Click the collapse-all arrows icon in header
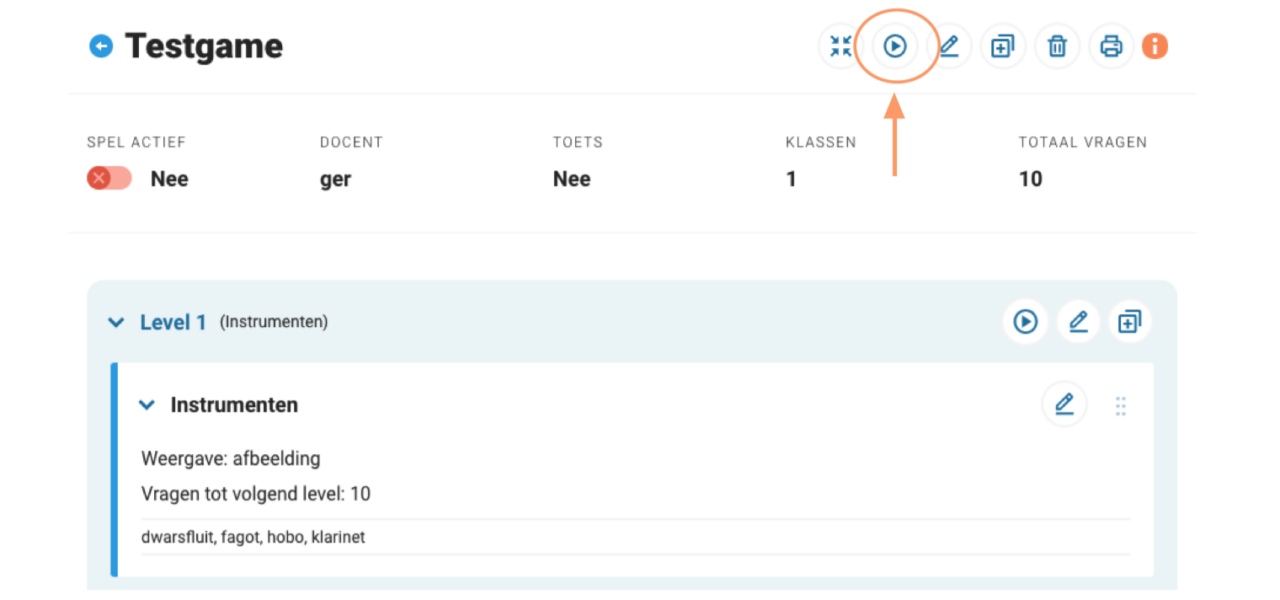 click(x=841, y=46)
